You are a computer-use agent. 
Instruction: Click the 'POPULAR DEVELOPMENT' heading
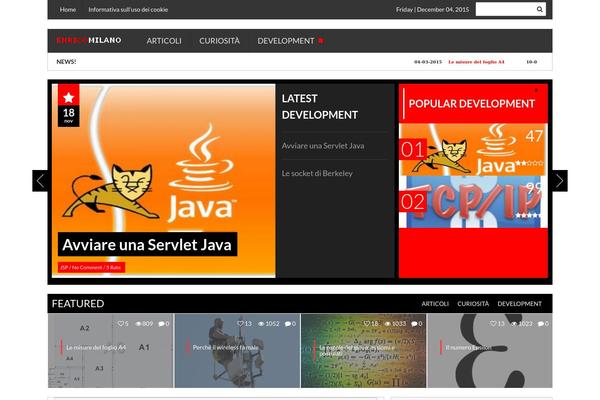pyautogui.click(x=471, y=104)
